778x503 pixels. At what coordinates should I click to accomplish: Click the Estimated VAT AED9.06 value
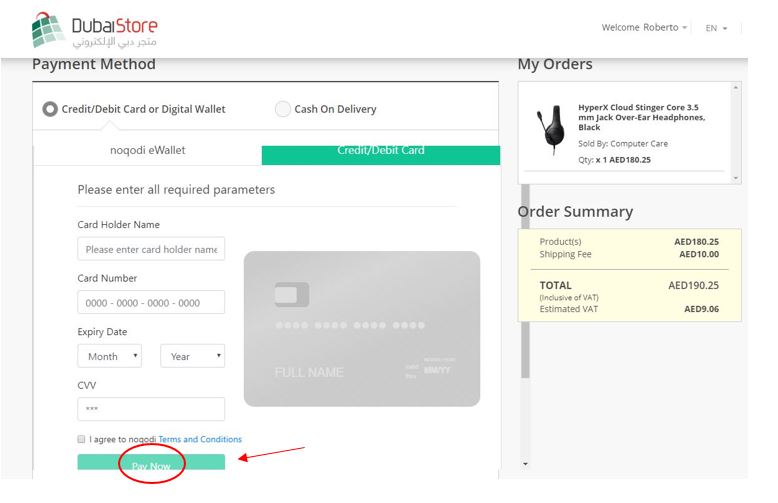(x=701, y=309)
